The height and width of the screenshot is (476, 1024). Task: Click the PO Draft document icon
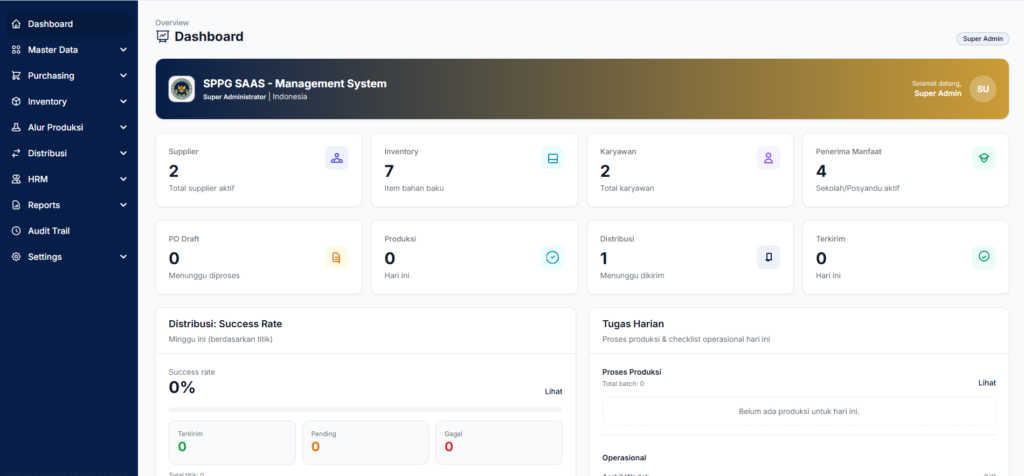tap(336, 257)
